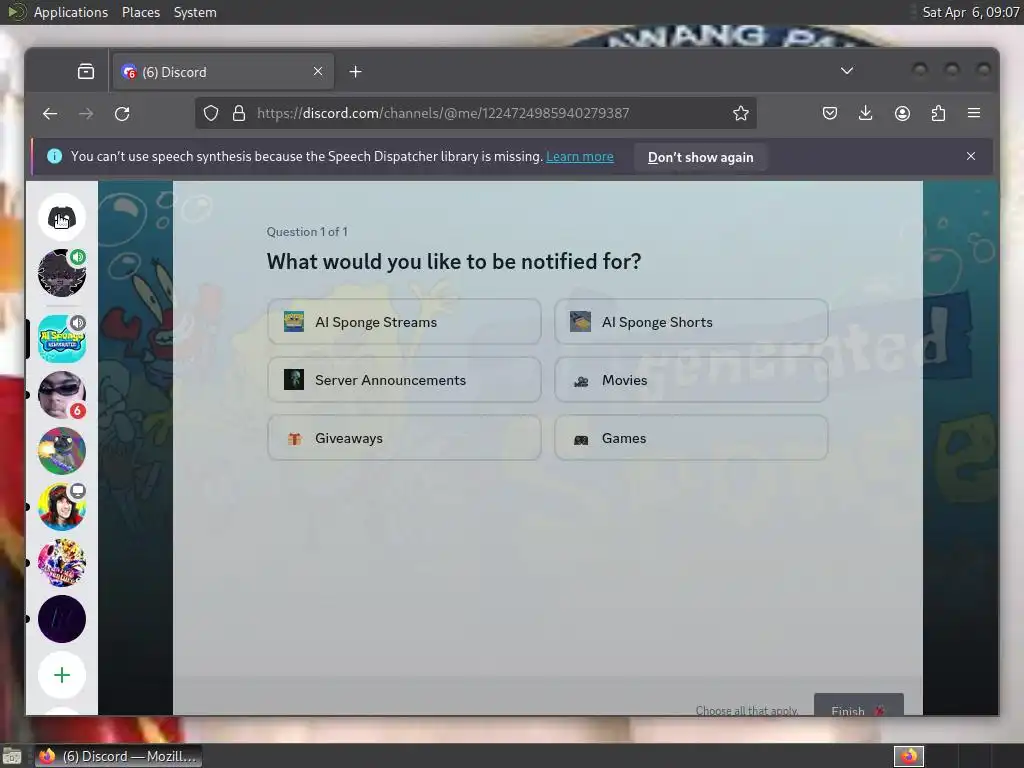Viewport: 1024px width, 768px height.
Task: Open the Firefox View icon beside tabs
Action: pyautogui.click(x=86, y=72)
